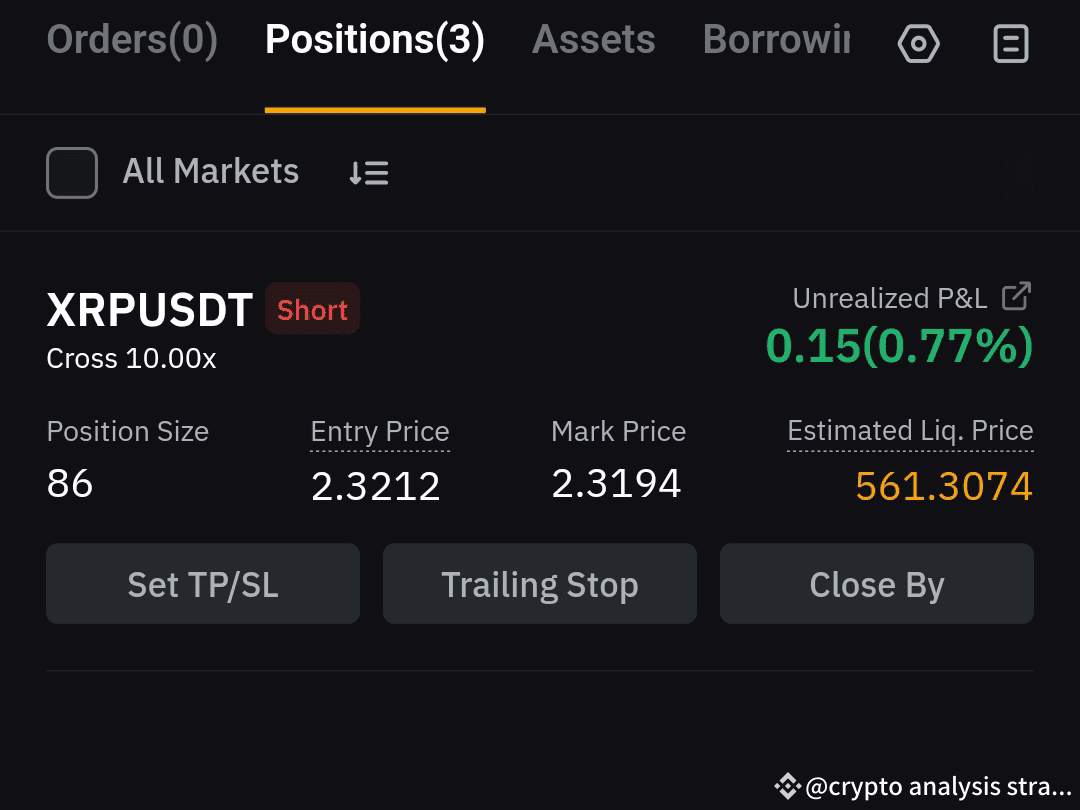Click the sort positions icon
This screenshot has width=1080, height=810.
368,172
